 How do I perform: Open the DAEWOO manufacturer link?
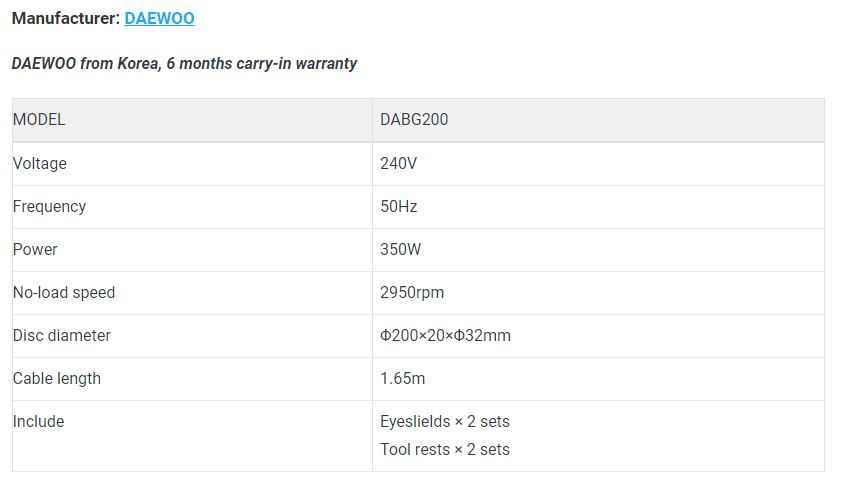[x=159, y=18]
